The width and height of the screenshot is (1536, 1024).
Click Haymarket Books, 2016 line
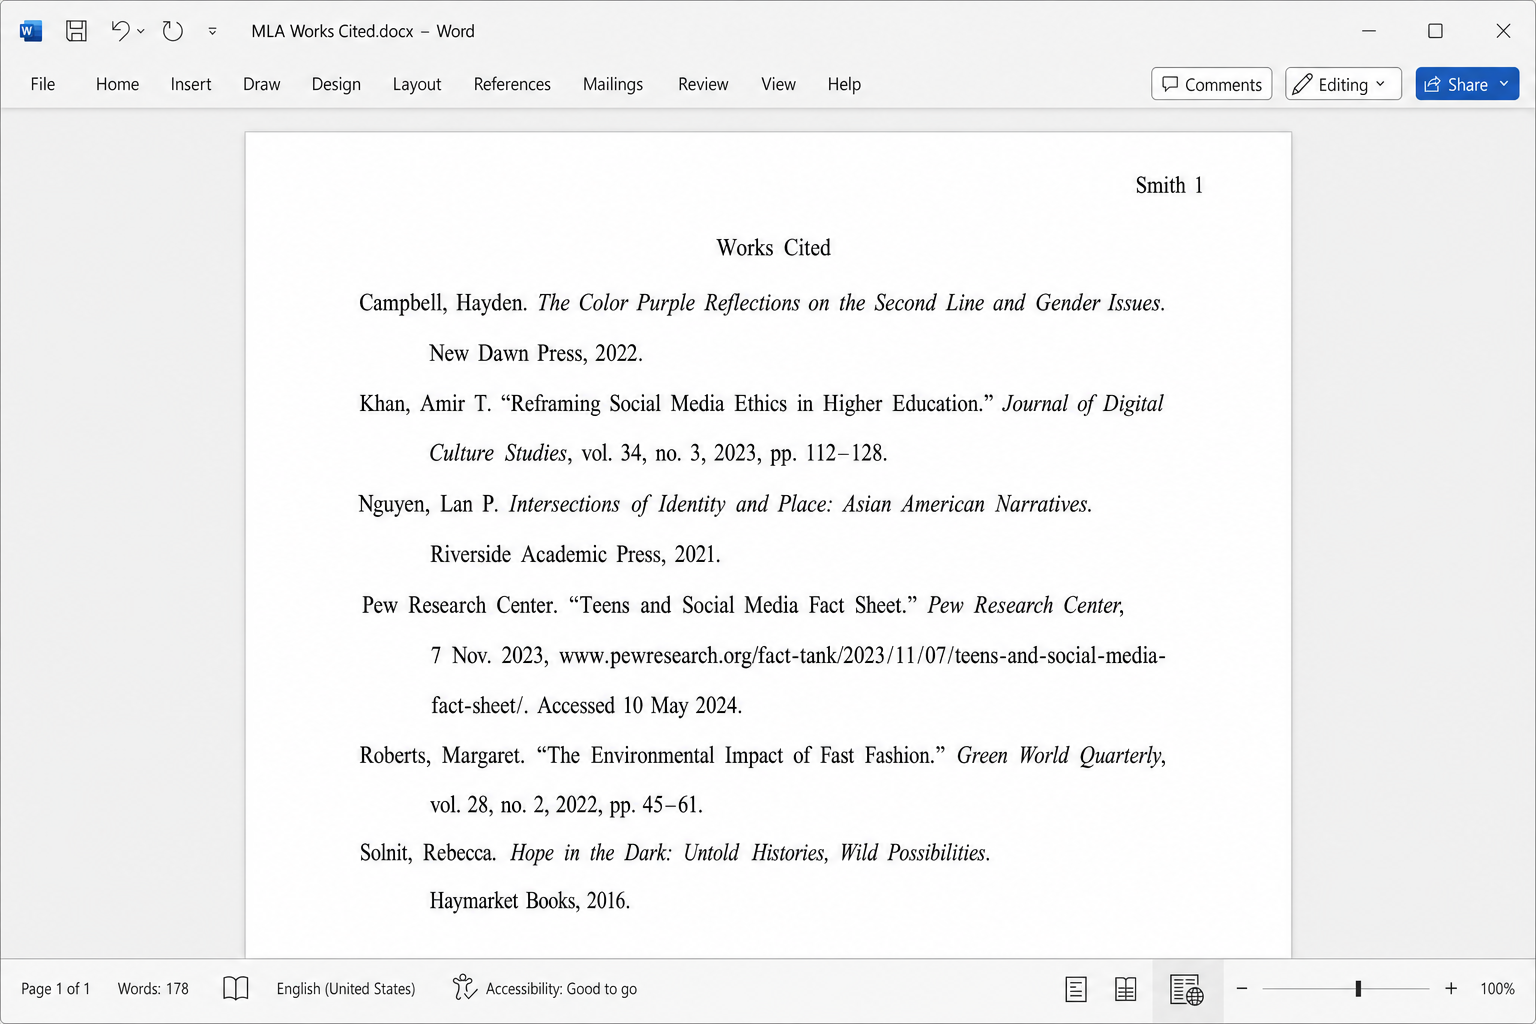[530, 901]
